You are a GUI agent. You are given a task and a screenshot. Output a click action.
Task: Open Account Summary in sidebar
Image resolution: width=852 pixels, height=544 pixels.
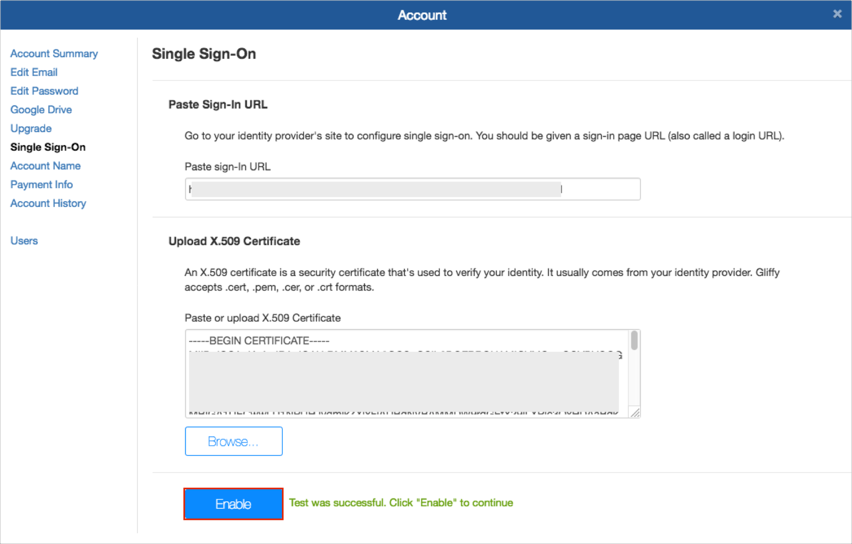(x=54, y=54)
